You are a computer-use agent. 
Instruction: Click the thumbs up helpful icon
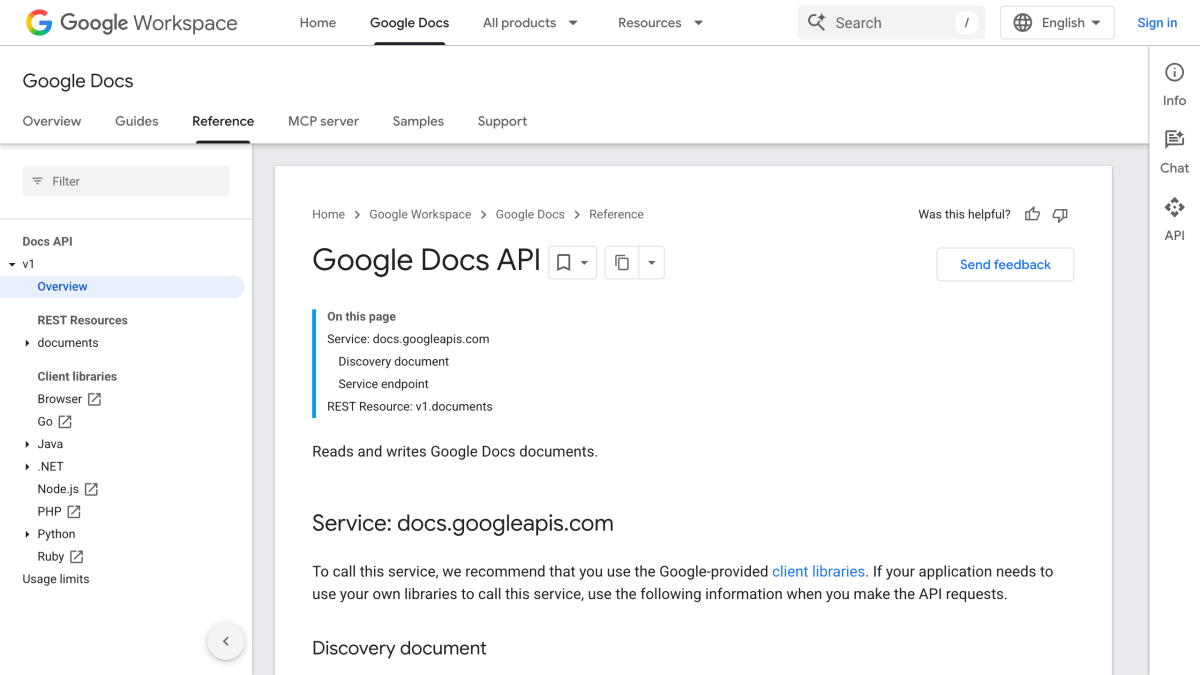pos(1033,214)
